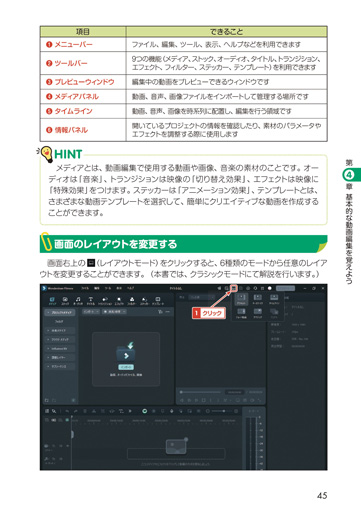Choose the first layout mode thumbnail in popup

pyautogui.click(x=241, y=299)
